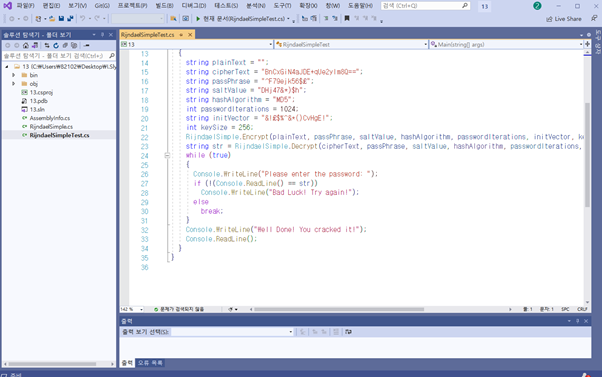Viewport: 602px width, 377px height.
Task: Open the 프로젝트(P) menu
Action: coord(132,6)
